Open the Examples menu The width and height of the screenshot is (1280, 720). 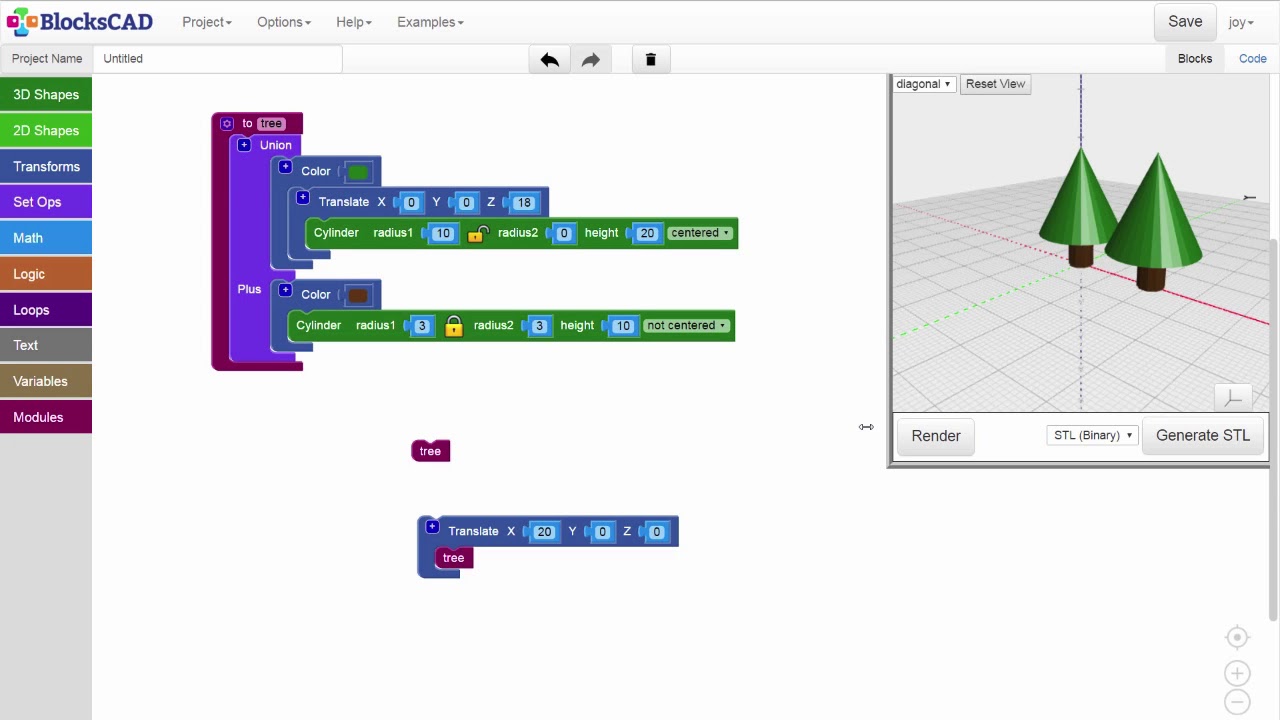(x=430, y=22)
